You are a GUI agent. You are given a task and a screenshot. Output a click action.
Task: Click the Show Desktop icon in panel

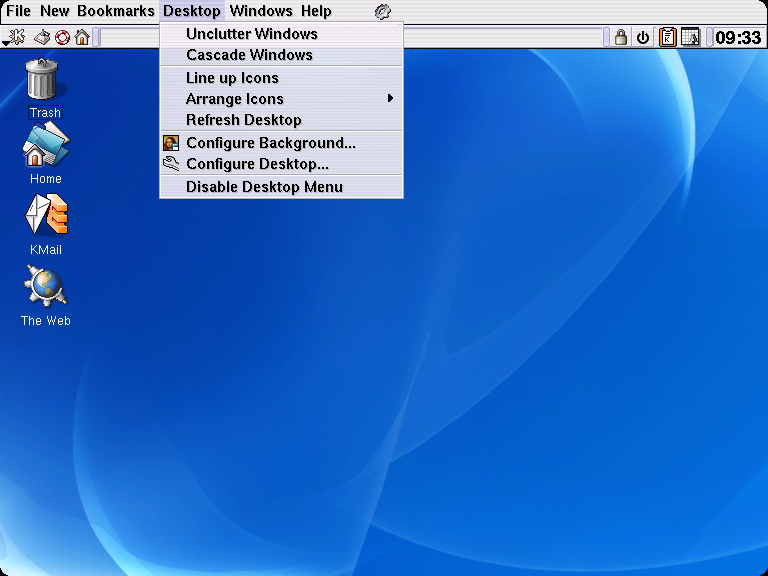click(42, 37)
